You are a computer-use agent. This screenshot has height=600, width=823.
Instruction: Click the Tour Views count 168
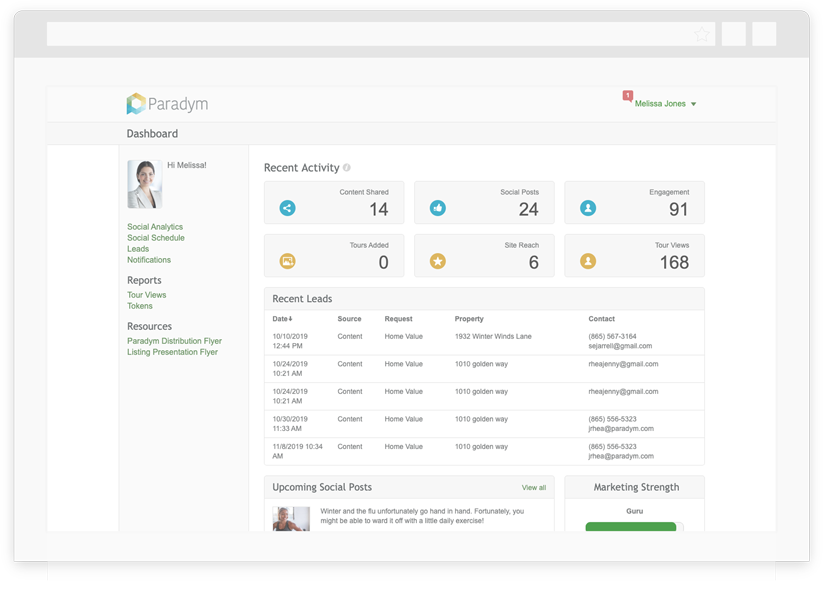(x=674, y=262)
